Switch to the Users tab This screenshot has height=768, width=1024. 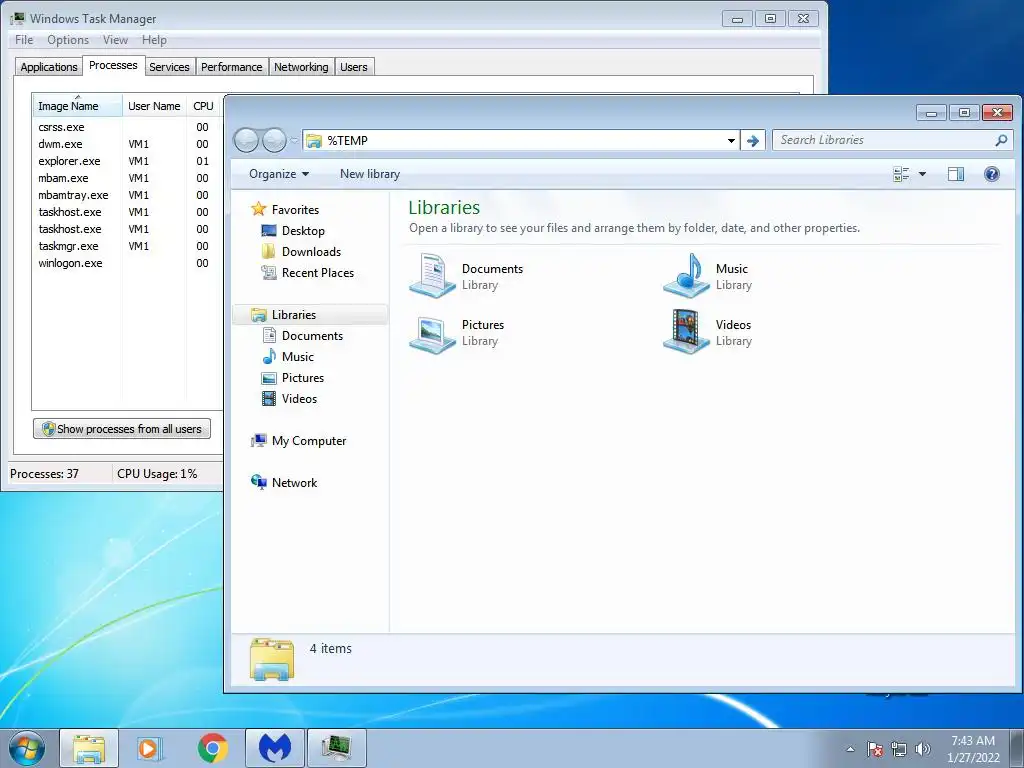353,67
